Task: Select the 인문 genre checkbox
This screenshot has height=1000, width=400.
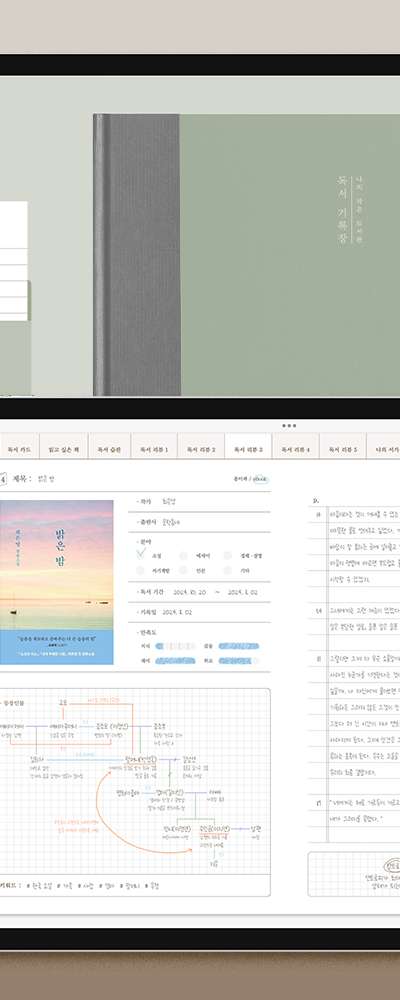Action: point(184,572)
